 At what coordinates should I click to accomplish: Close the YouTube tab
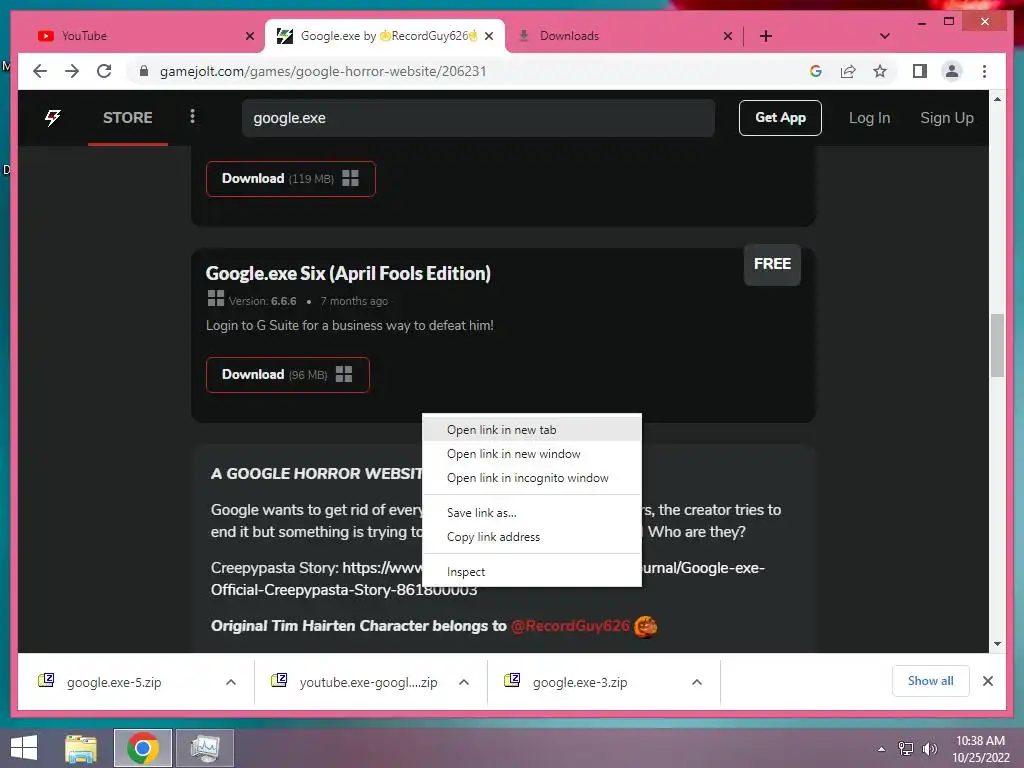pyautogui.click(x=249, y=36)
